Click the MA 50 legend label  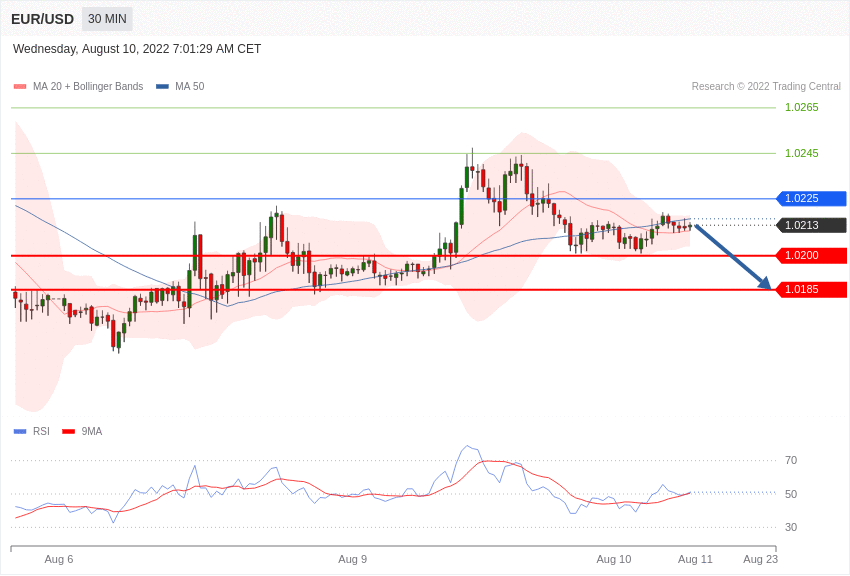click(x=190, y=87)
